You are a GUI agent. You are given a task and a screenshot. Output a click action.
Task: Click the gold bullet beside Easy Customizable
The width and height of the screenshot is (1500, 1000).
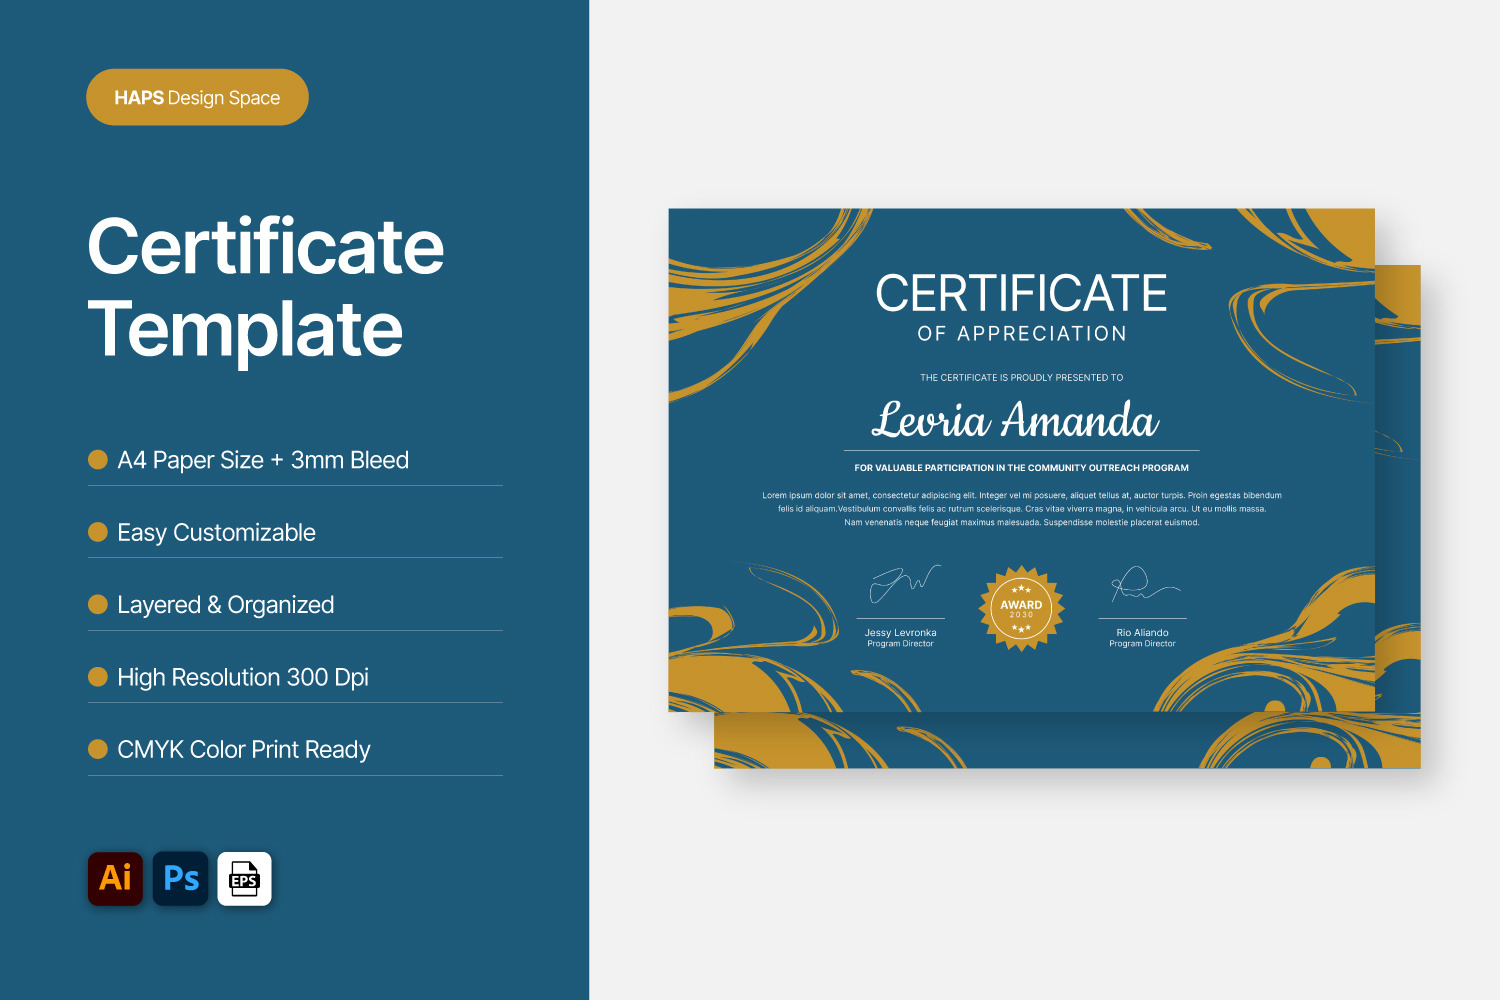98,532
